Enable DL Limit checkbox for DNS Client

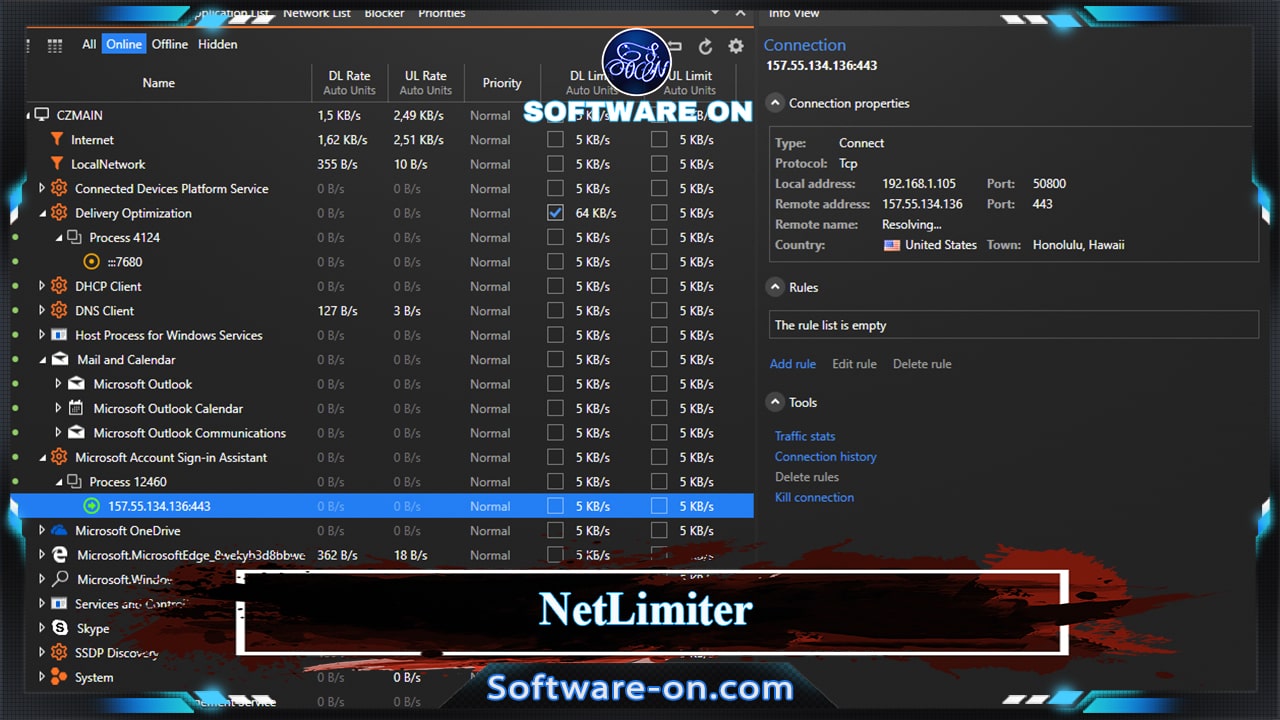[555, 311]
